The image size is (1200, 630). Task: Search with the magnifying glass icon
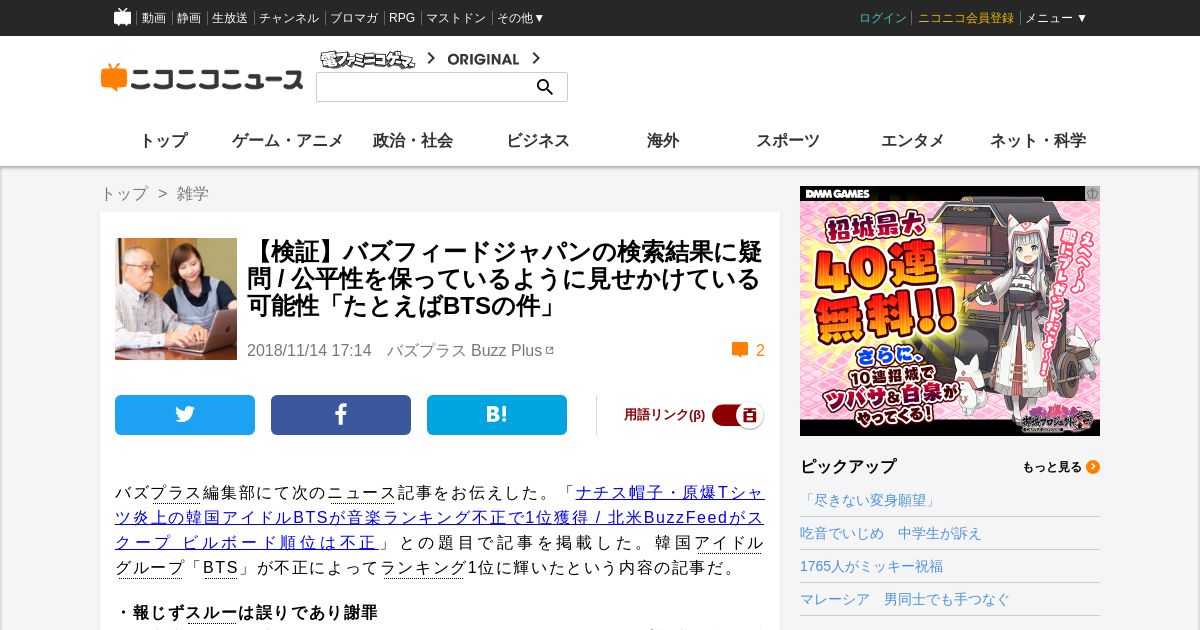pyautogui.click(x=545, y=87)
